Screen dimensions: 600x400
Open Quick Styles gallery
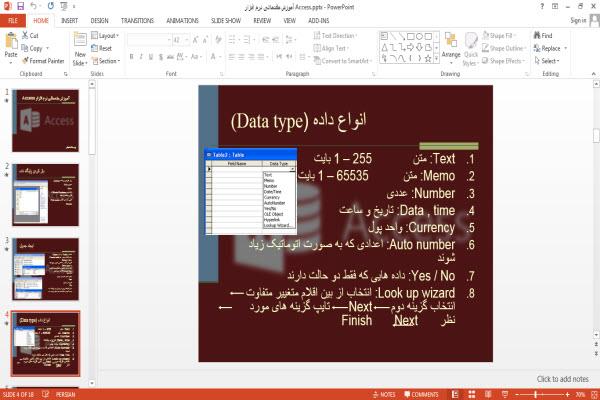[470, 49]
